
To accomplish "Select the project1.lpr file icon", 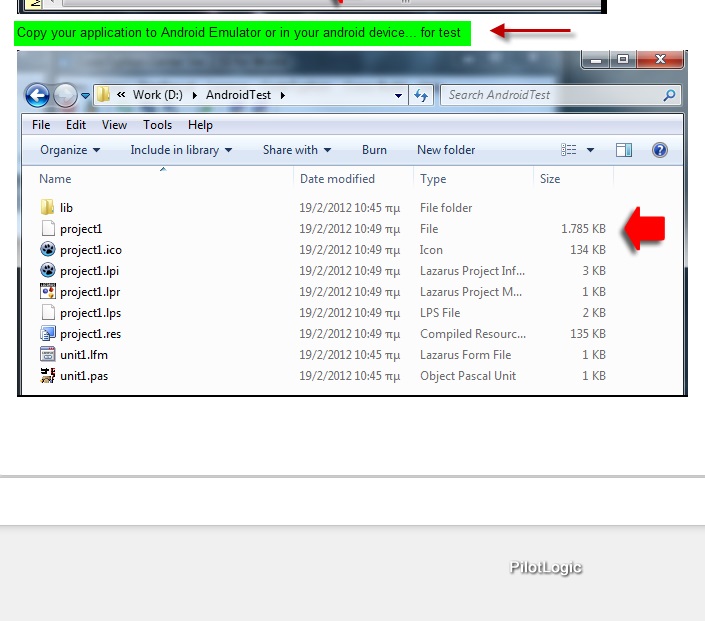I will tap(48, 291).
